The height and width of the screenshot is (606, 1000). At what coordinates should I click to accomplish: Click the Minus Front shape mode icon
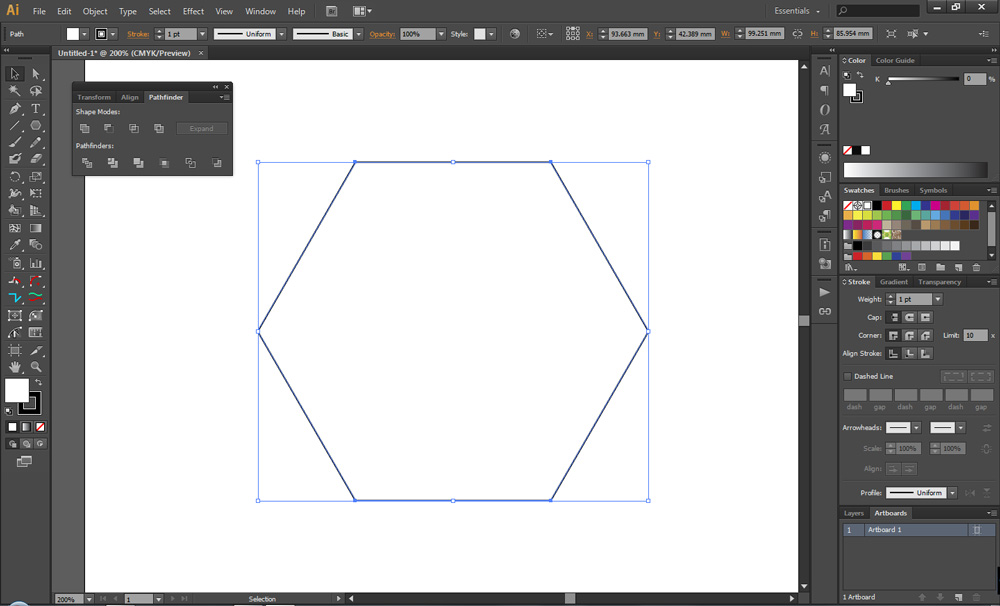pos(109,128)
